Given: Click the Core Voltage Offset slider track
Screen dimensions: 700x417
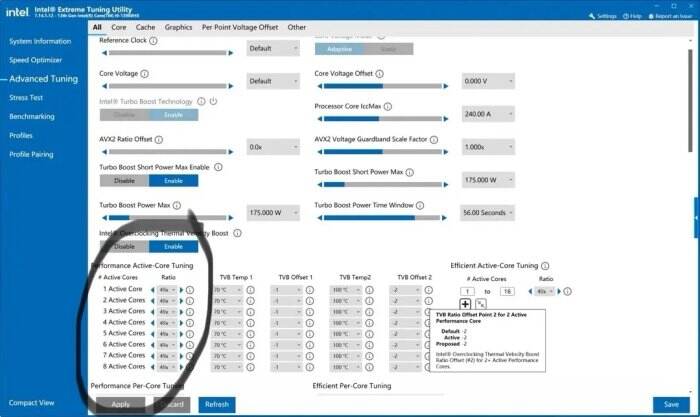Looking at the screenshot, I should (x=382, y=86).
